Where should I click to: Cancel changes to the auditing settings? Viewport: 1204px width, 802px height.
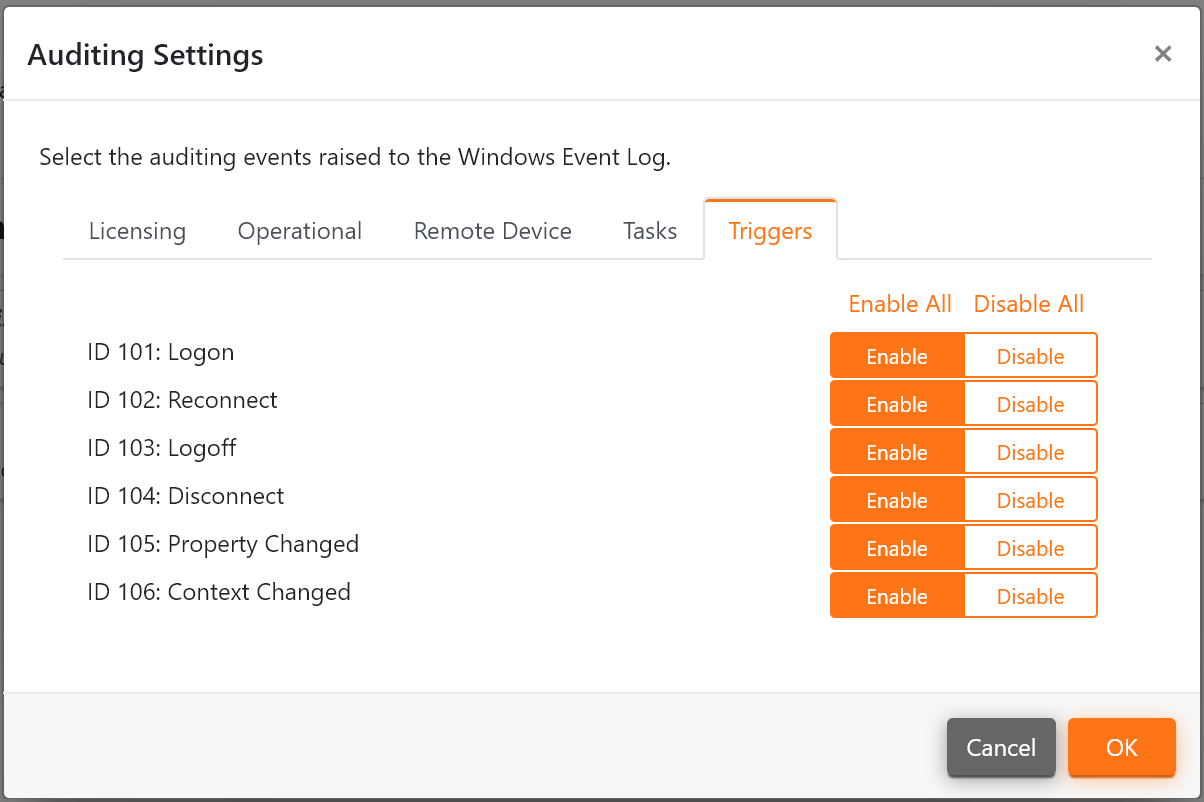tap(1001, 747)
